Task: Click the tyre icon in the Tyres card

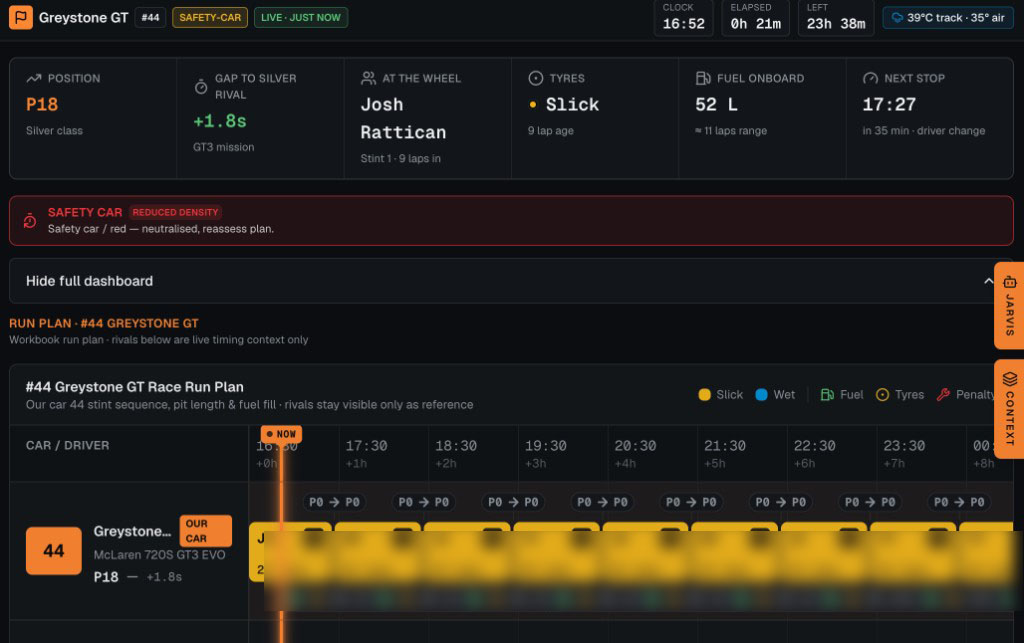Action: tap(536, 78)
